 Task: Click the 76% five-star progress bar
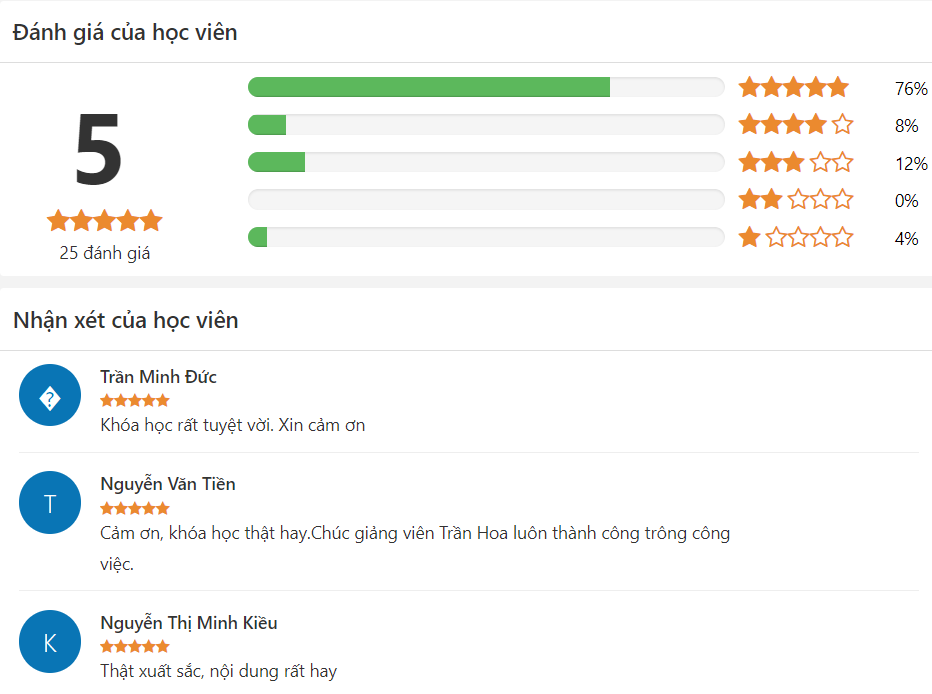(x=486, y=87)
